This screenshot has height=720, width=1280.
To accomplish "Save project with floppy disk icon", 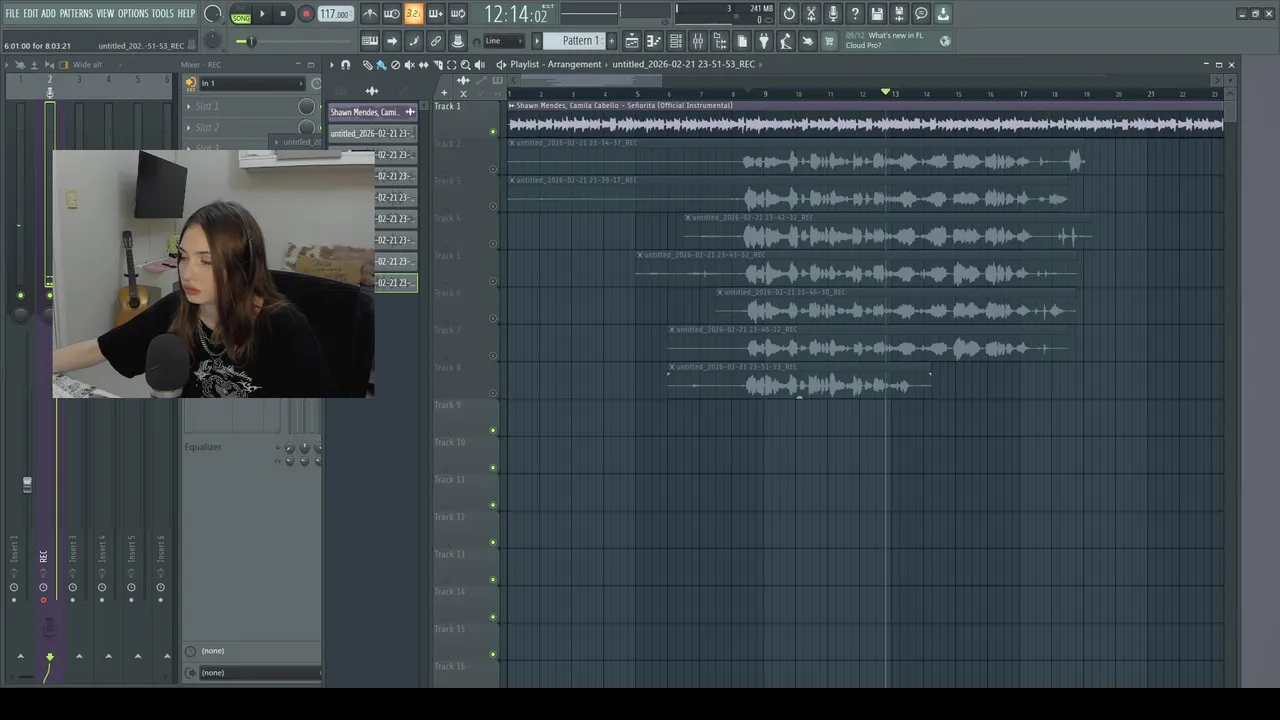I will point(877,14).
